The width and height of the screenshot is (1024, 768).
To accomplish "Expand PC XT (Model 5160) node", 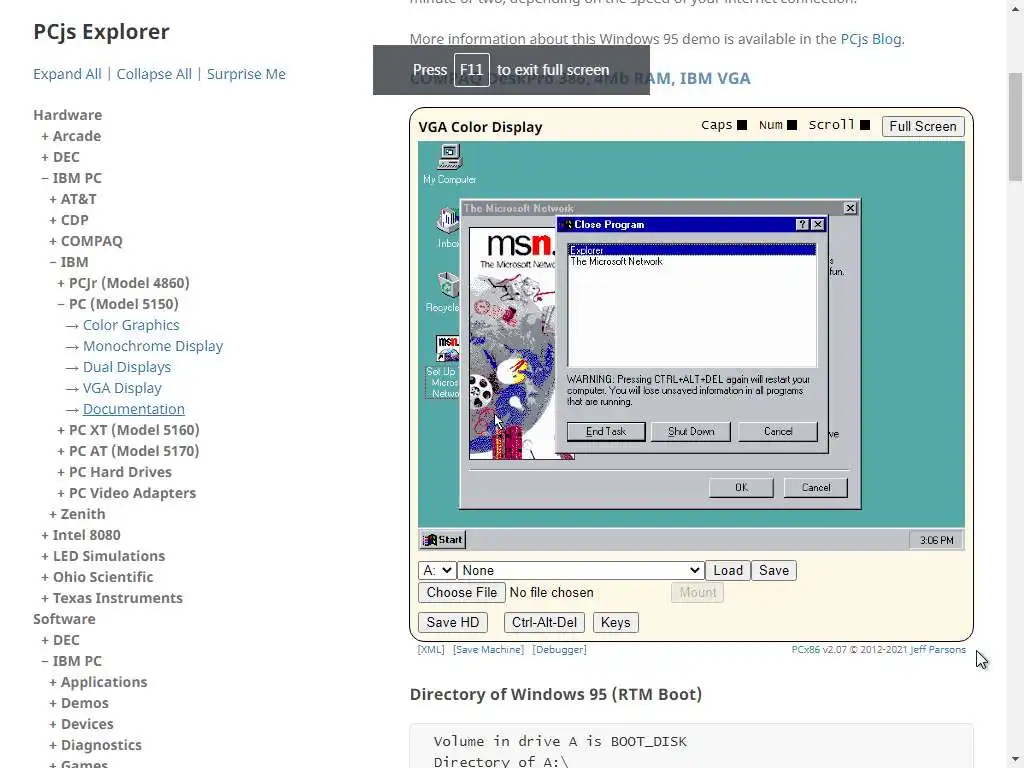I will [x=129, y=430].
